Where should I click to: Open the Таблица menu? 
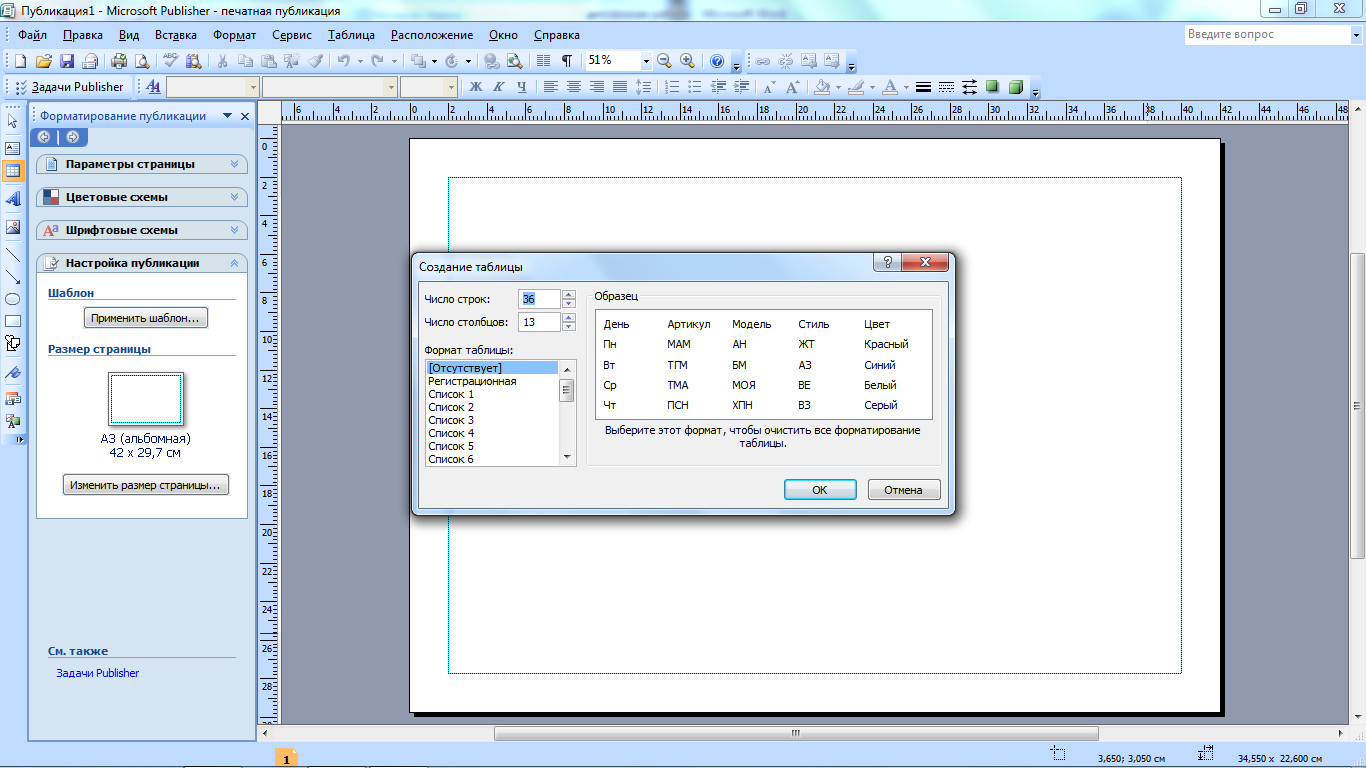point(351,35)
